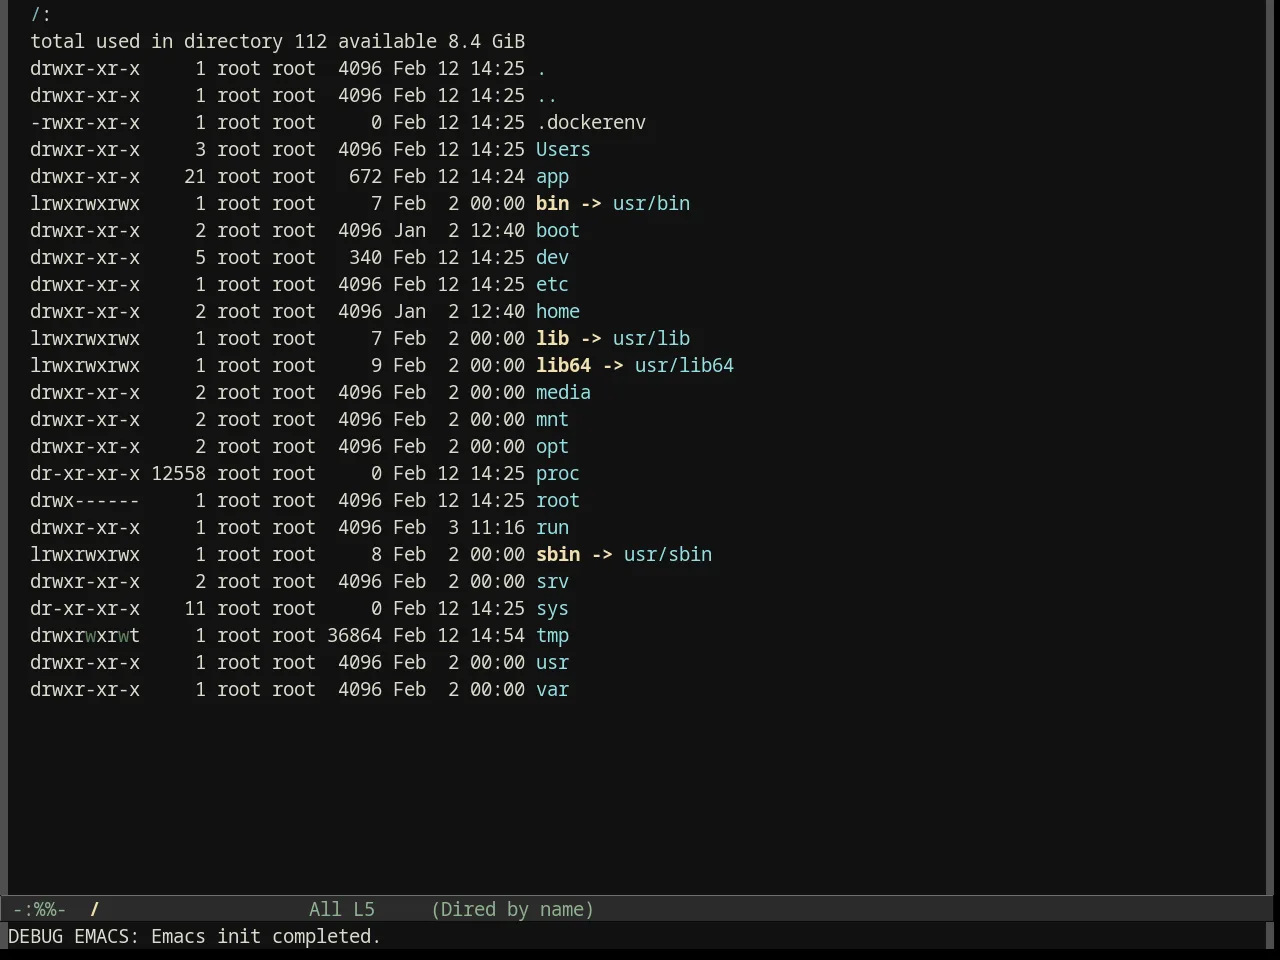Screen dimensions: 1280x960
Task: Click the parent directory '..' entry
Action: coord(547,95)
